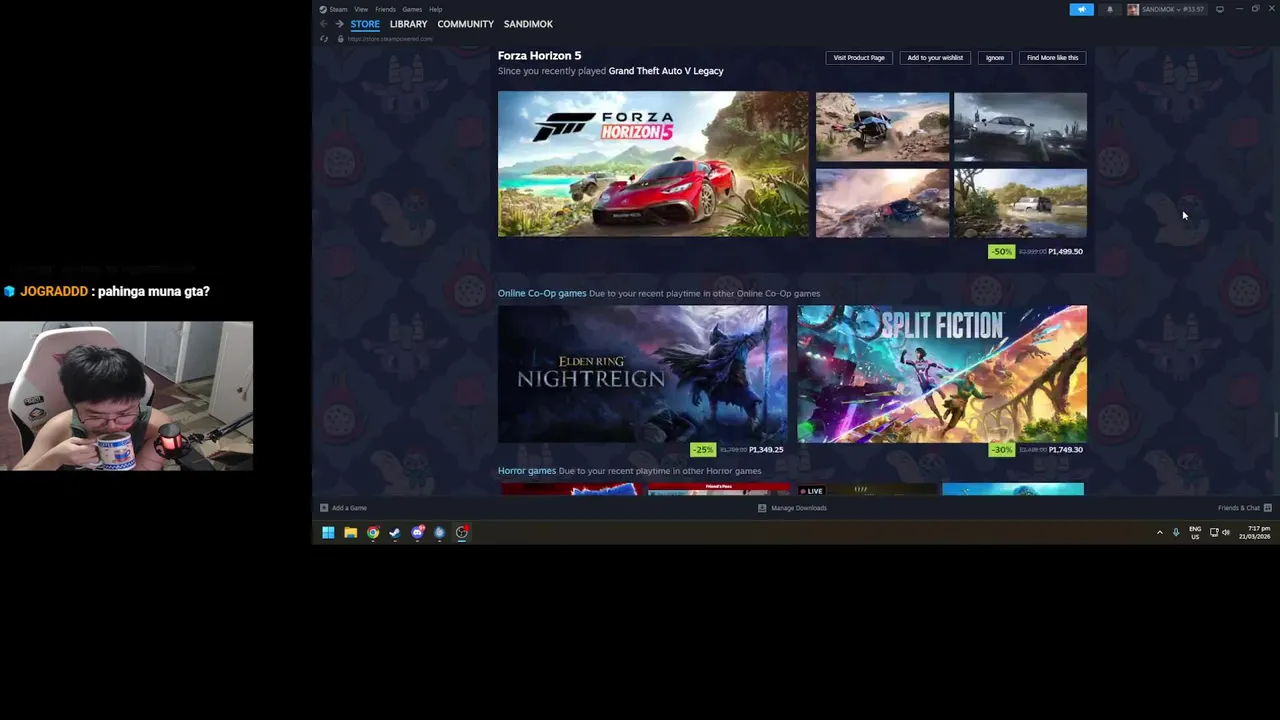
Task: Open the Grand Theft Auto V Legacy link
Action: tap(666, 71)
